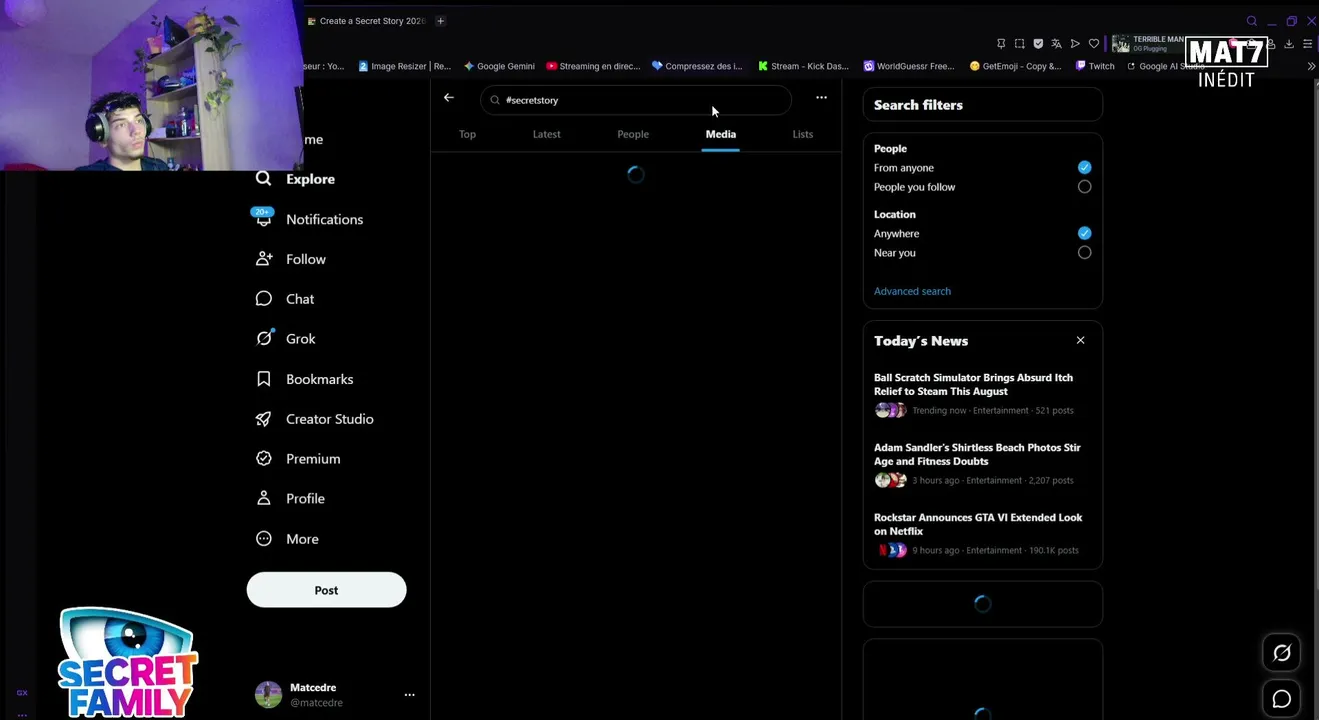Click the browser pin icon in toolbar
1319x720 pixels.
click(x=1001, y=44)
